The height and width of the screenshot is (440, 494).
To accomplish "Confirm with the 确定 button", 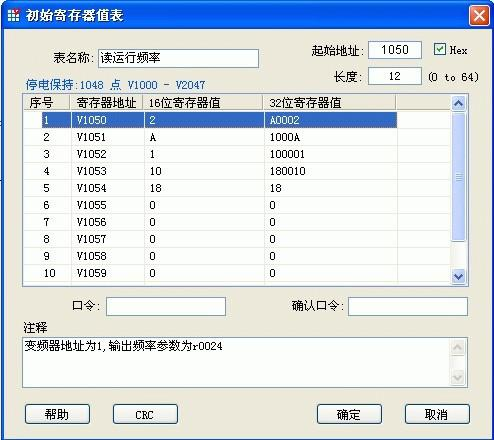I will (349, 414).
